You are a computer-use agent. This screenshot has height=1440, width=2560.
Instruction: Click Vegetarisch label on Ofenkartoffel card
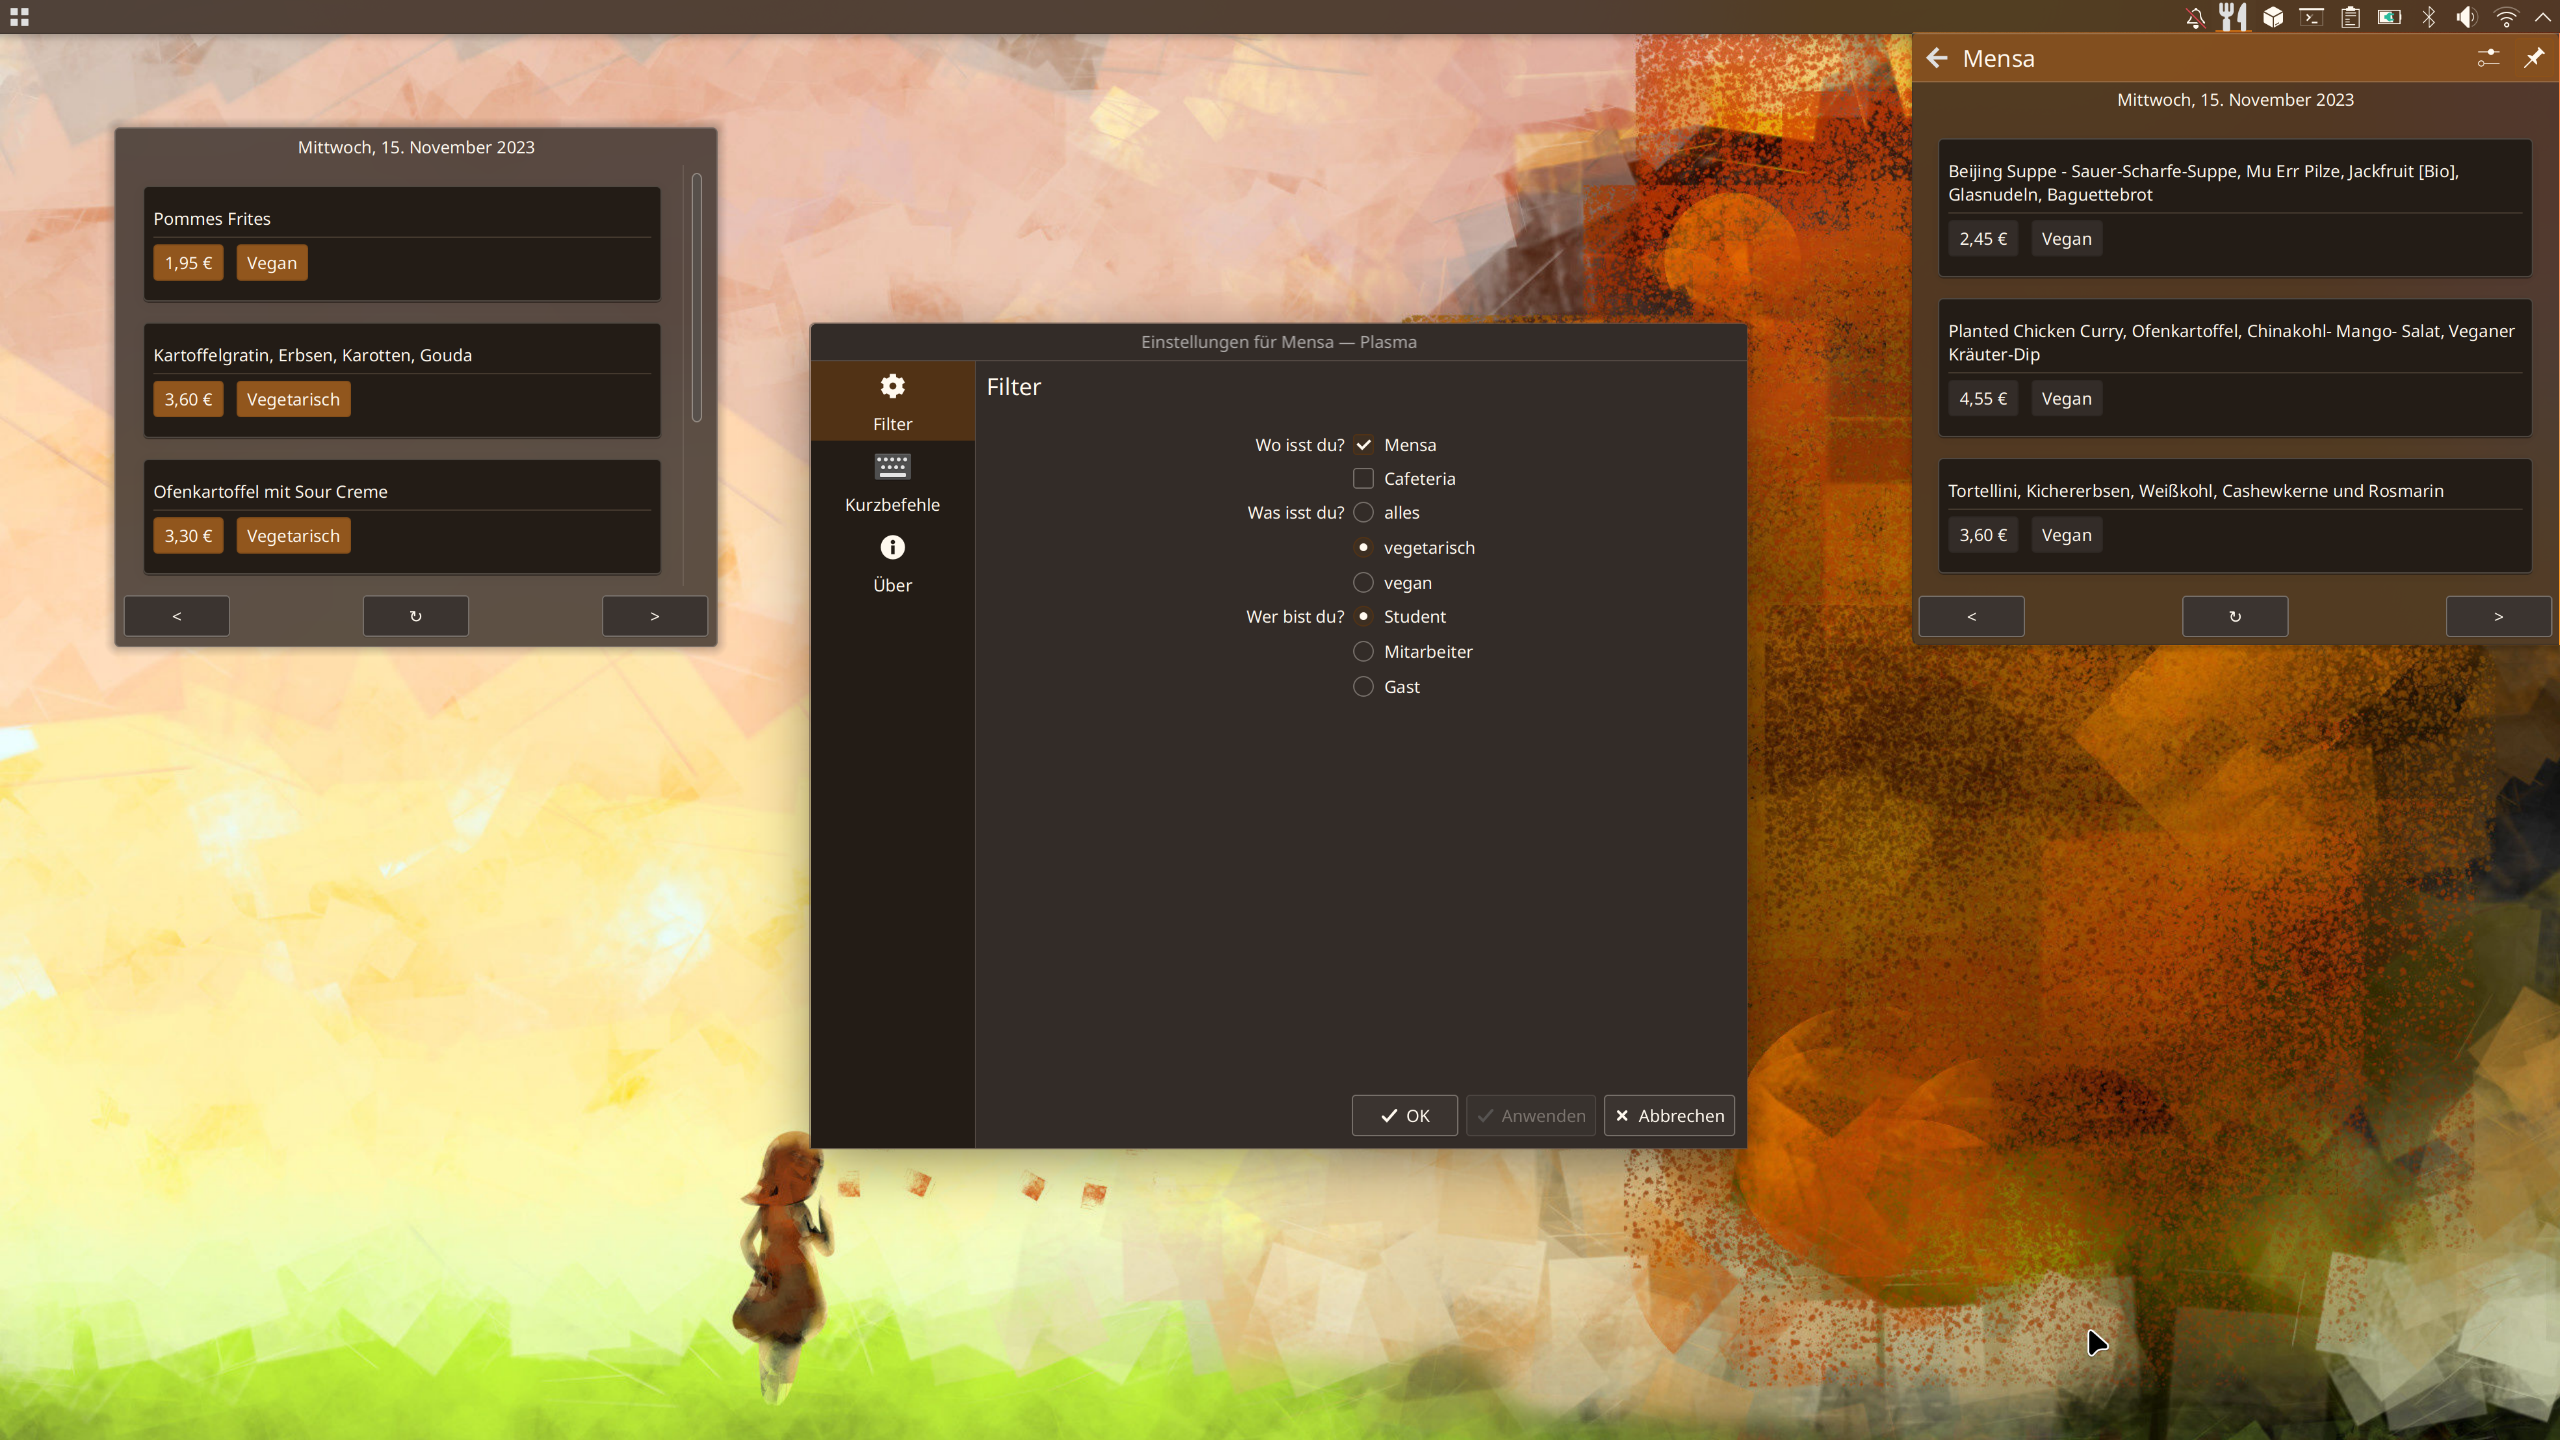pos(293,536)
